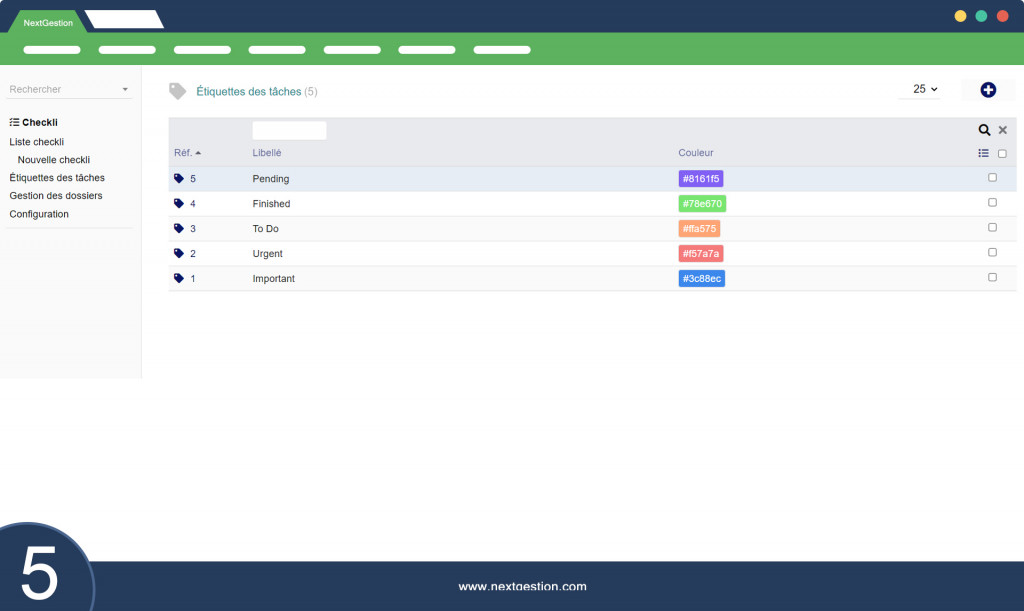Expand the Rechercher dropdown arrow

coord(125,89)
